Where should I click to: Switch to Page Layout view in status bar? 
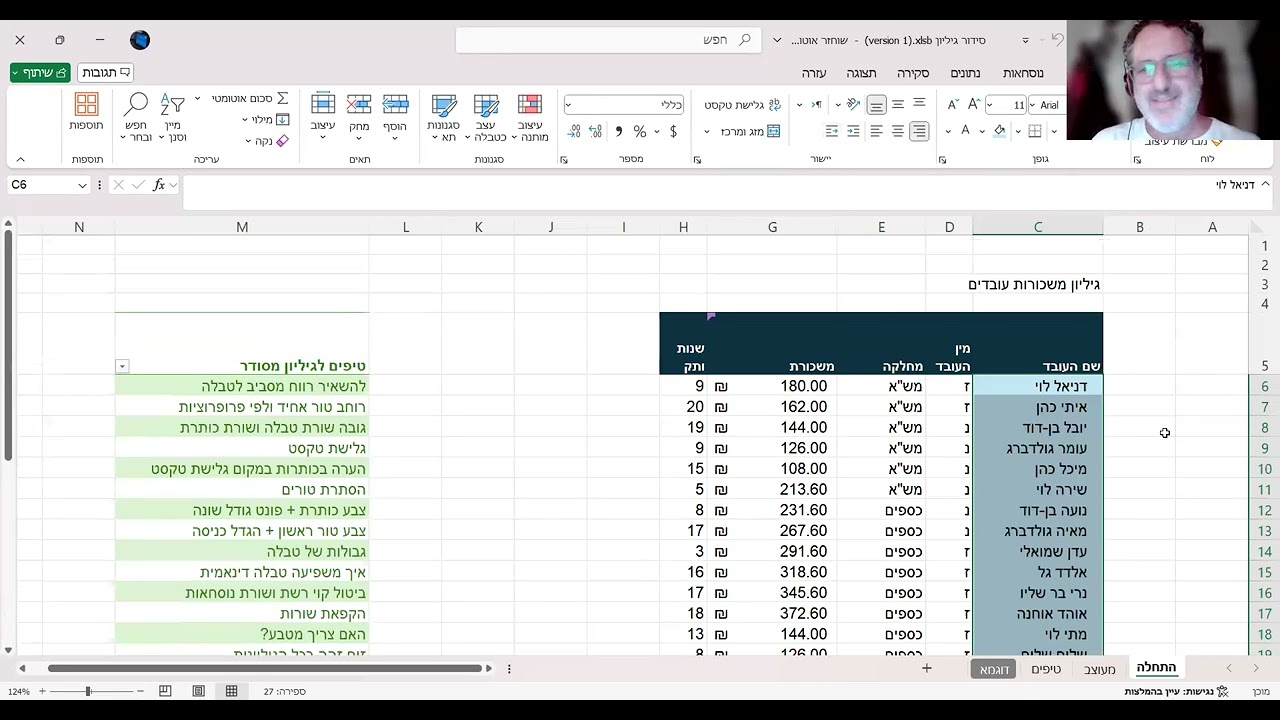point(198,691)
